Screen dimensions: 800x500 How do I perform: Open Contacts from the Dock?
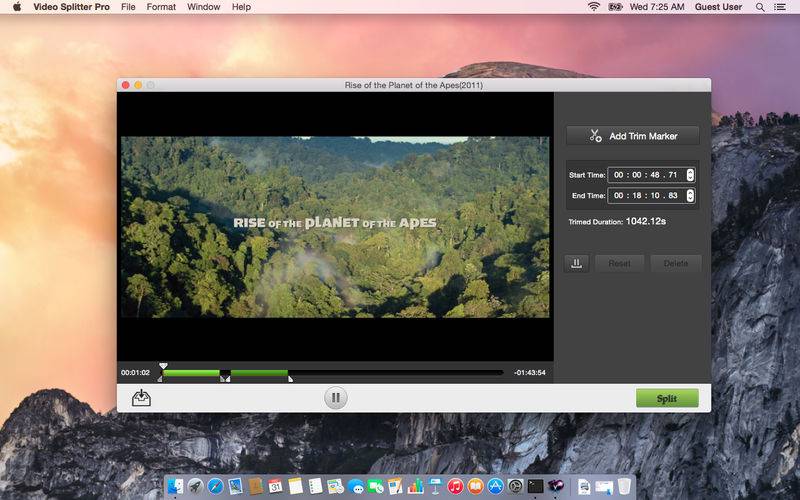[x=256, y=486]
